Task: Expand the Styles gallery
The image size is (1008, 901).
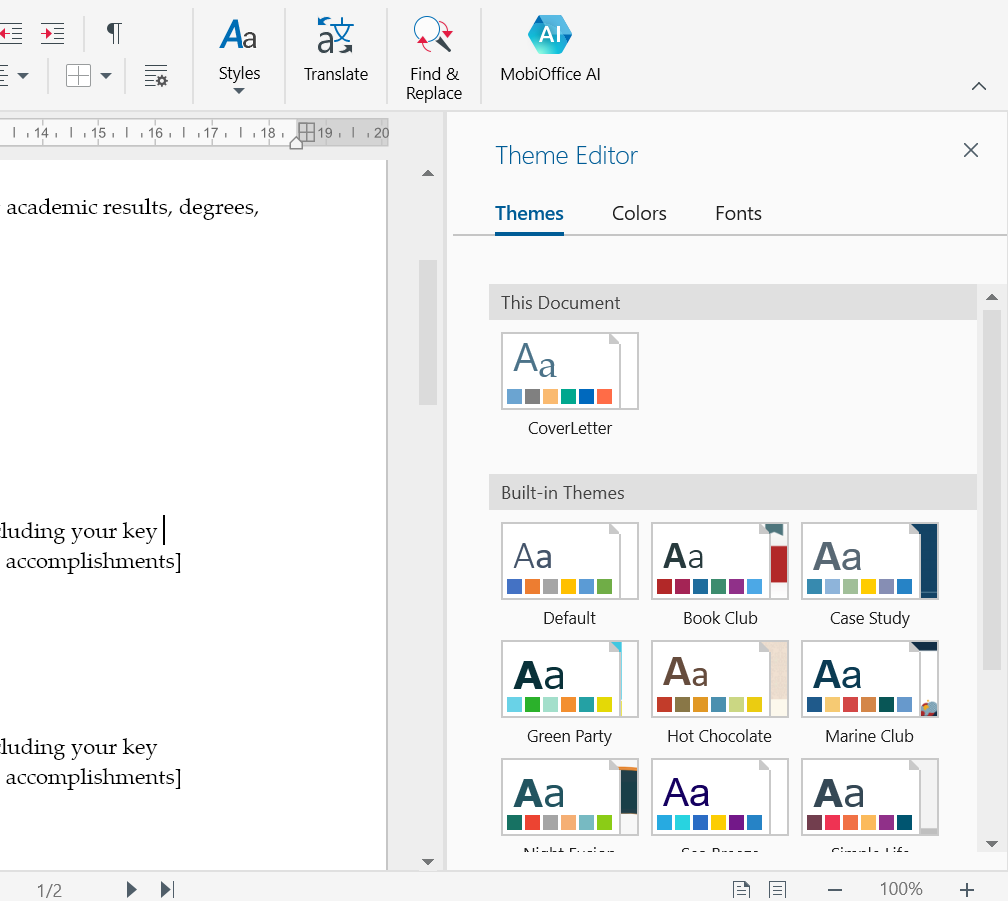Action: pyautogui.click(x=239, y=57)
